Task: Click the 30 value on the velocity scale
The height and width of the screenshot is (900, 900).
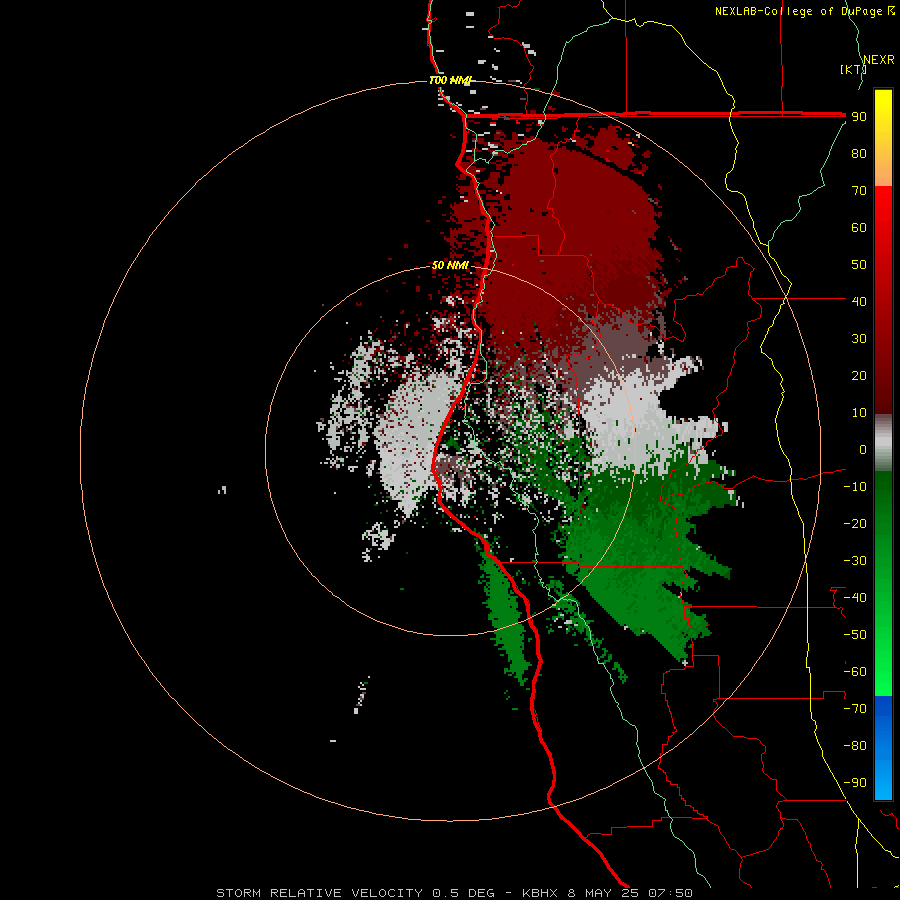Action: 859,339
